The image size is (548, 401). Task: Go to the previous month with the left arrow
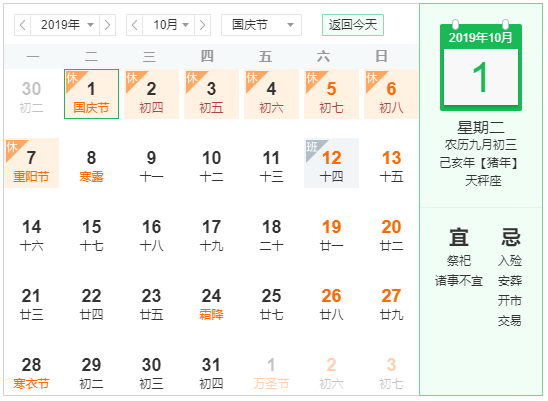click(135, 25)
